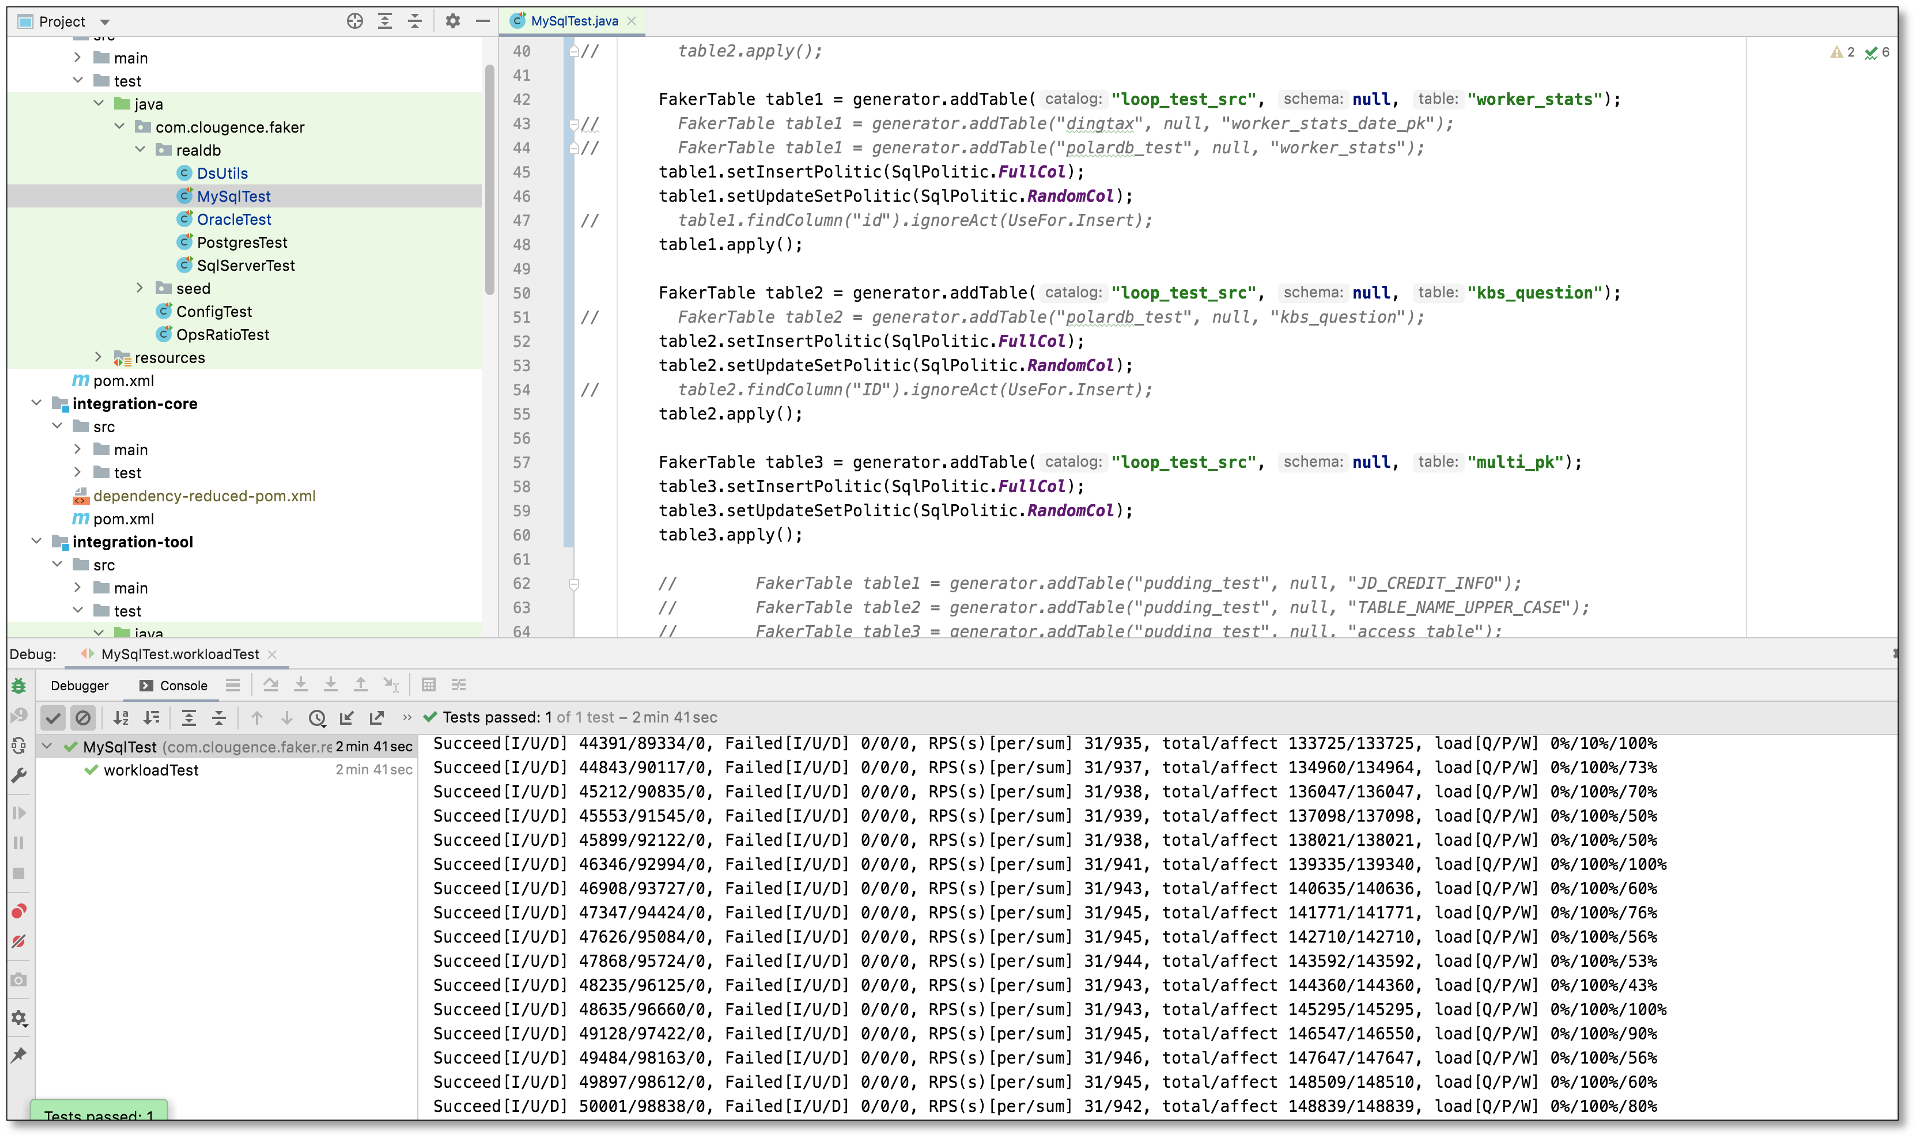The image size is (1916, 1140).
Task: Click the stop debug square icon
Action: coord(19,873)
